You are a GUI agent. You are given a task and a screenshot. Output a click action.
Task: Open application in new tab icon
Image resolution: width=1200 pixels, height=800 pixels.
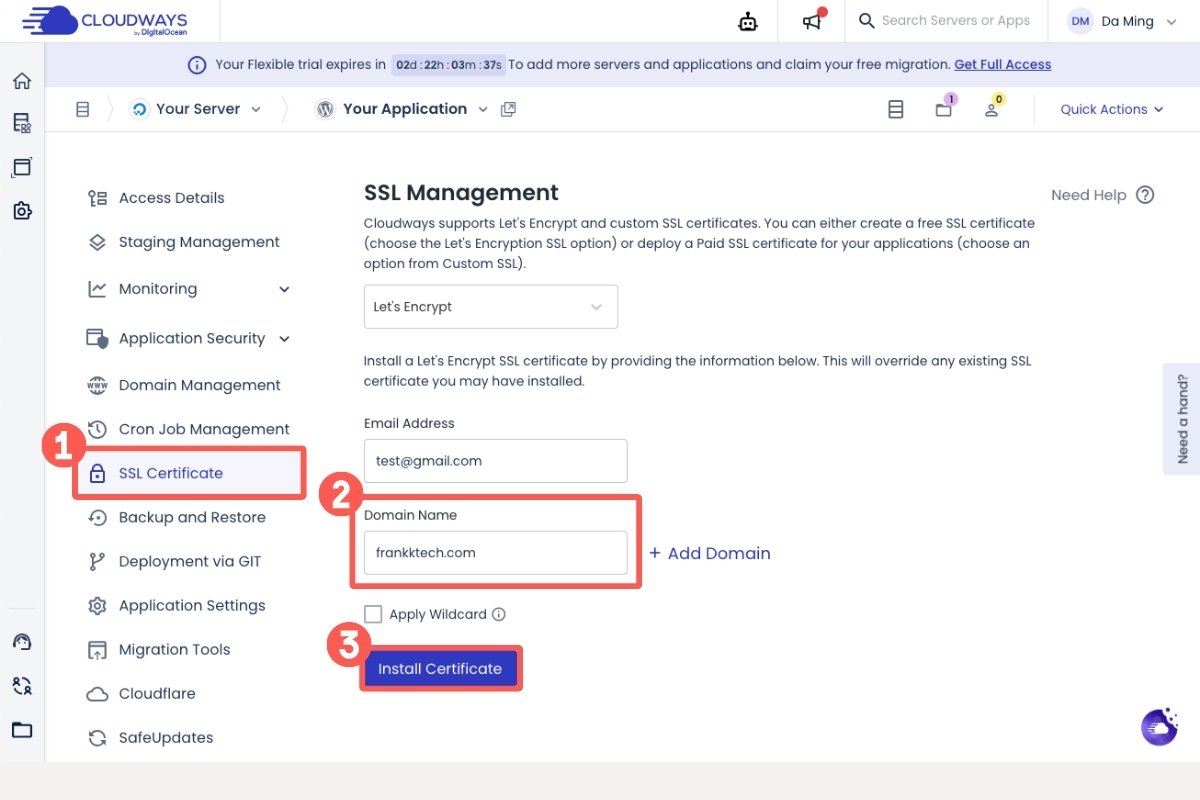tap(508, 109)
